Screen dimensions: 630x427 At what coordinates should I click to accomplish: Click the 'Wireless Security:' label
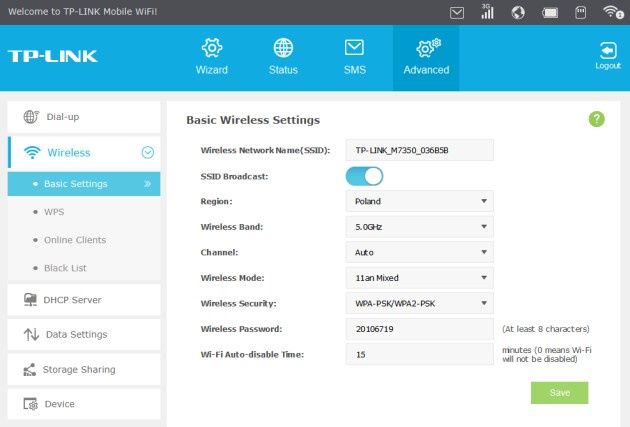pos(239,304)
